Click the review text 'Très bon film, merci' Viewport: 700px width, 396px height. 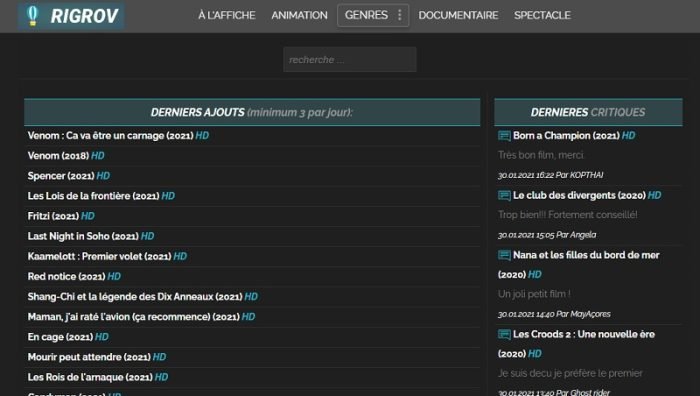tap(541, 155)
